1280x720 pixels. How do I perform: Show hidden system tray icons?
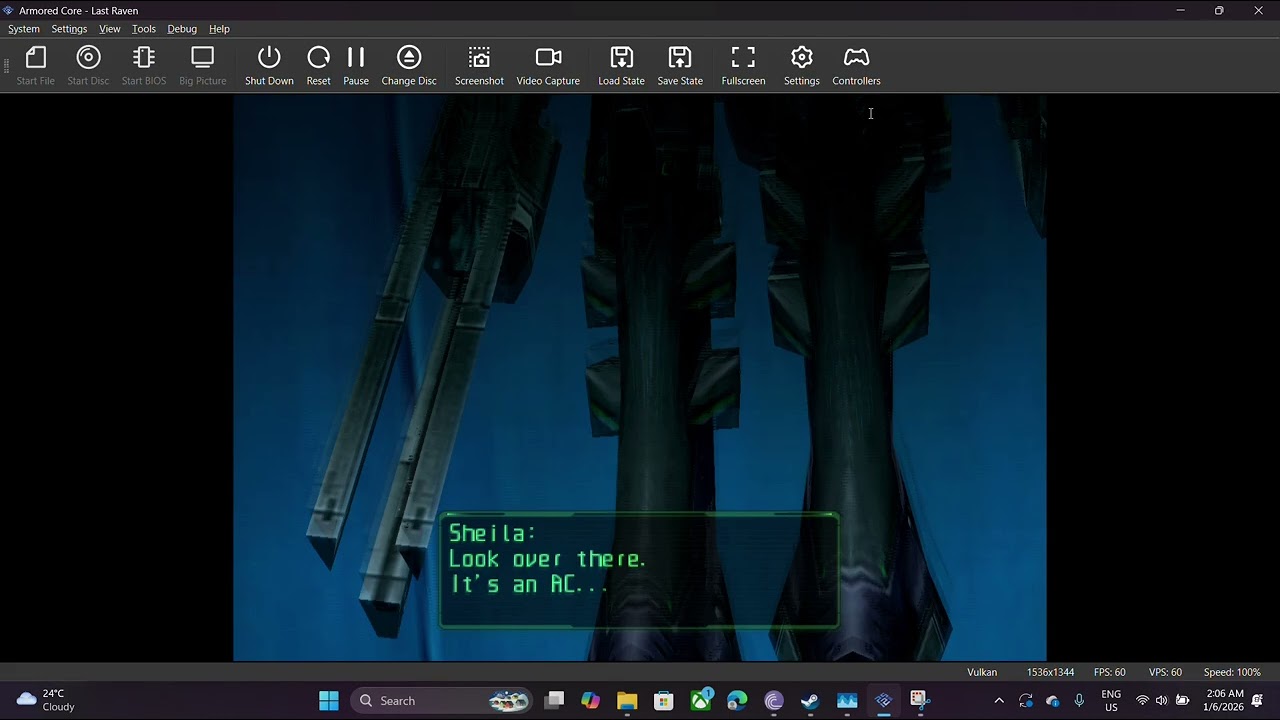click(x=998, y=701)
